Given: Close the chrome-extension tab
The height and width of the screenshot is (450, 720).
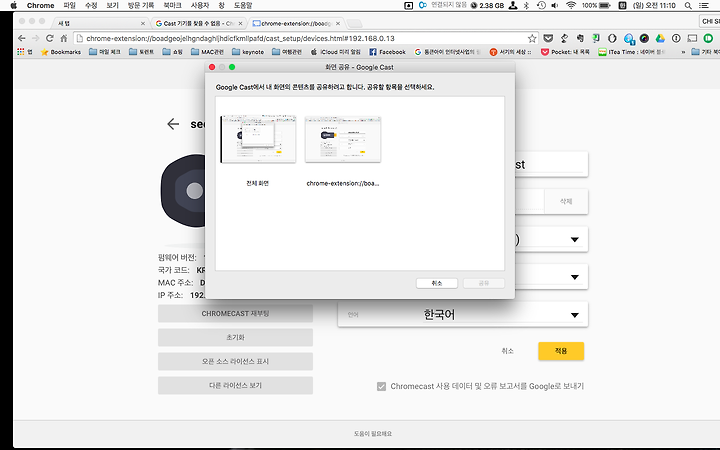Looking at the screenshot, I should tap(338, 23).
